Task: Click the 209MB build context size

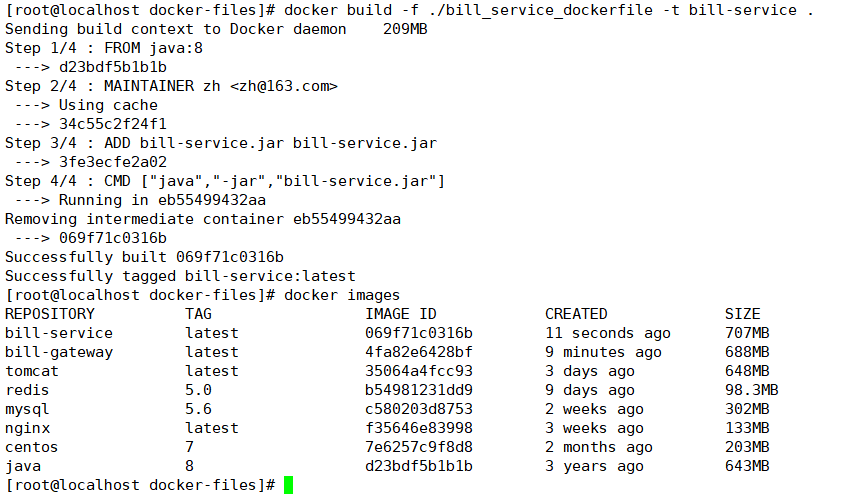Action: [x=405, y=29]
